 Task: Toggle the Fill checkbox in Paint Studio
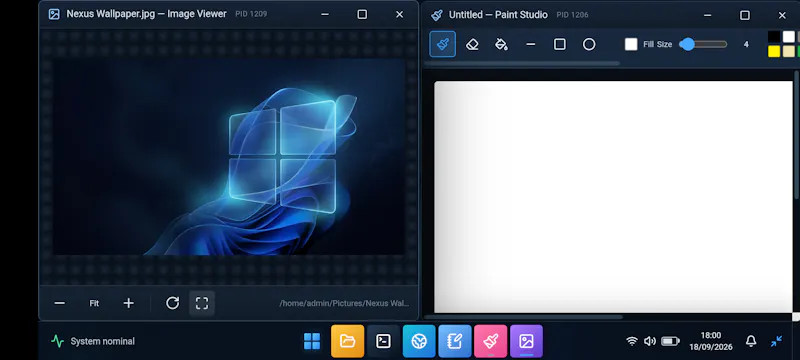pos(631,44)
